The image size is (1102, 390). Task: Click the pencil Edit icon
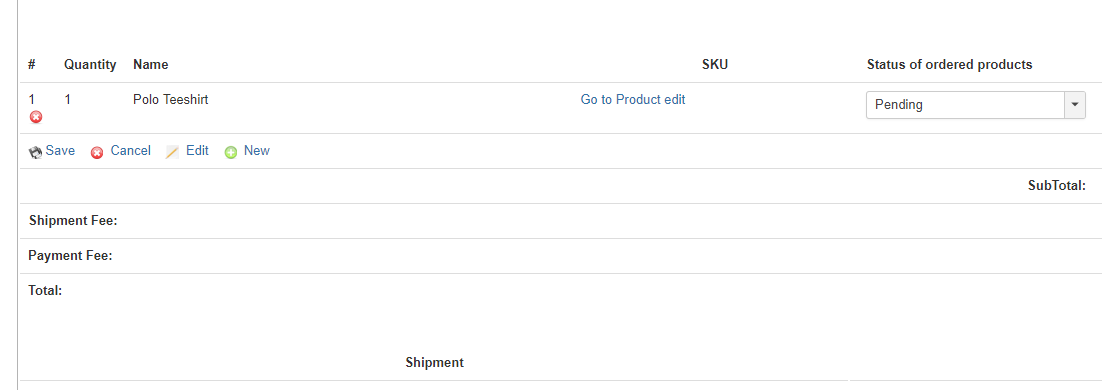[x=172, y=152]
